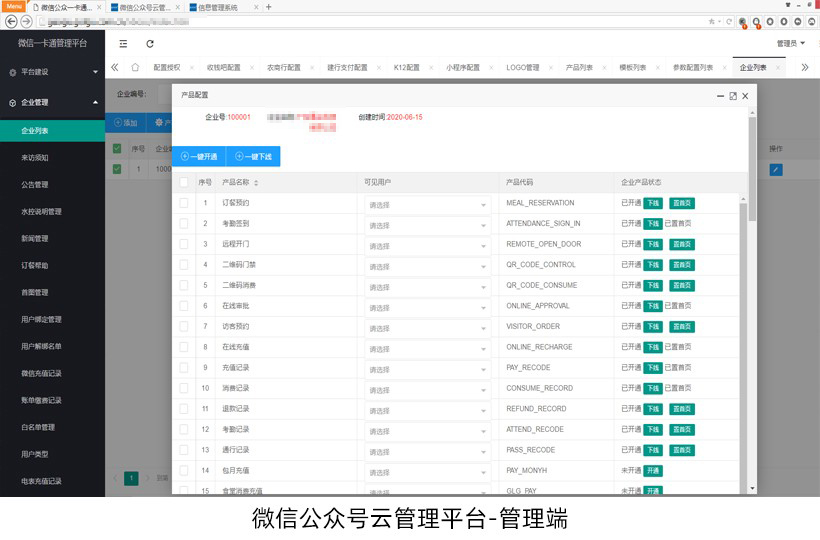Open 公告管理 in the sidebar
The width and height of the screenshot is (820, 540).
35,184
